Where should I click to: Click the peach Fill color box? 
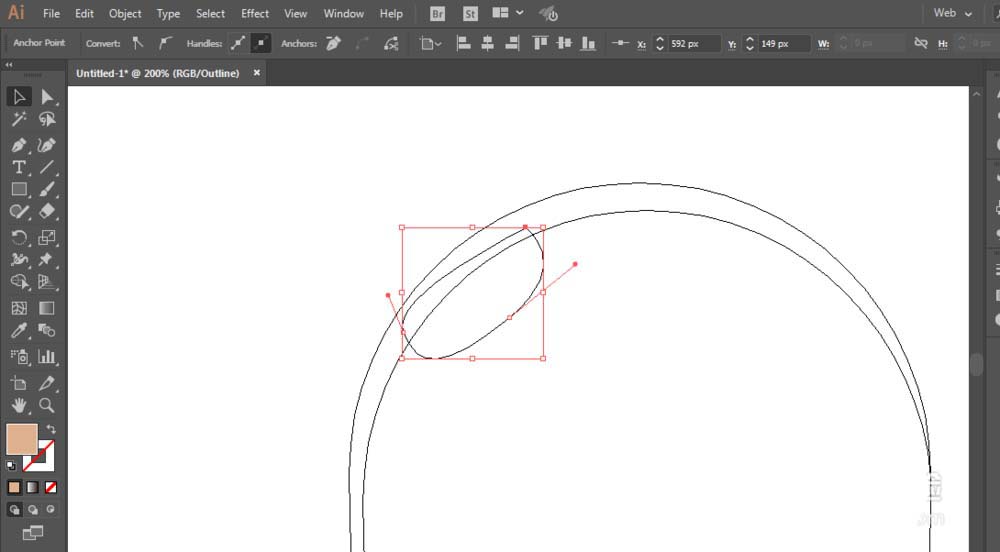tap(22, 439)
